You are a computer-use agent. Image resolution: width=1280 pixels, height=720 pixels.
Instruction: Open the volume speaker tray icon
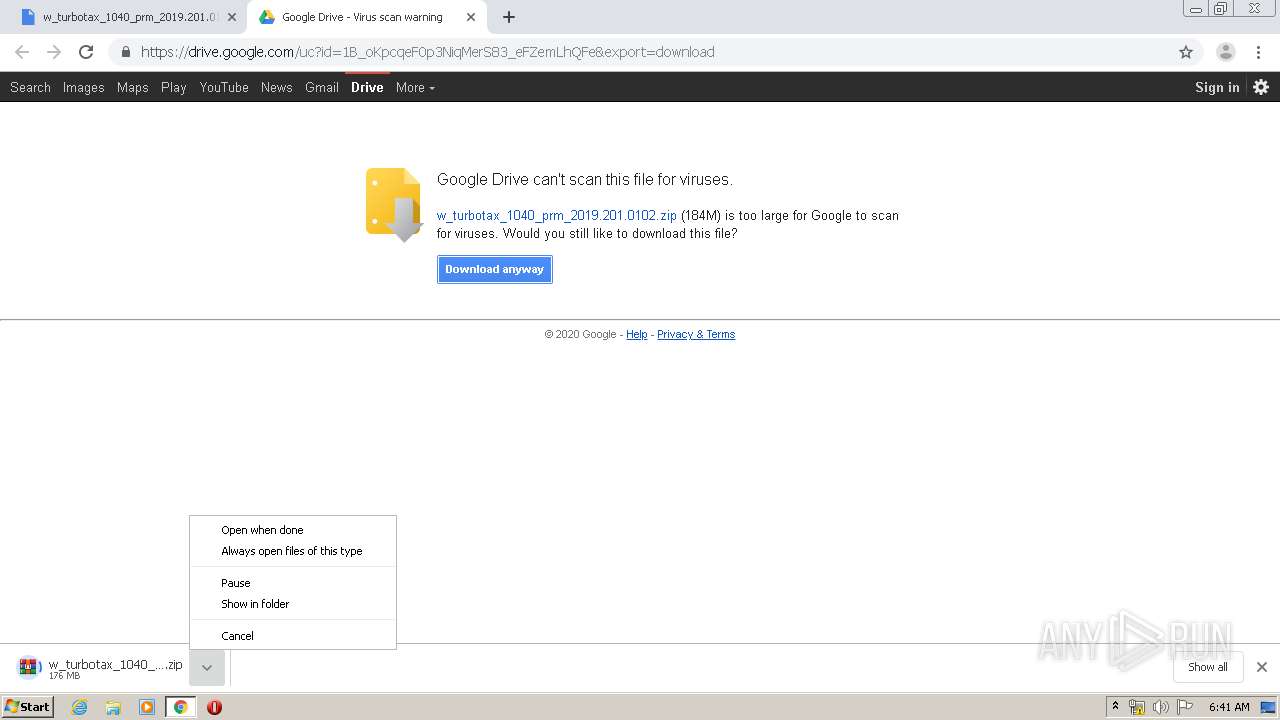1161,707
